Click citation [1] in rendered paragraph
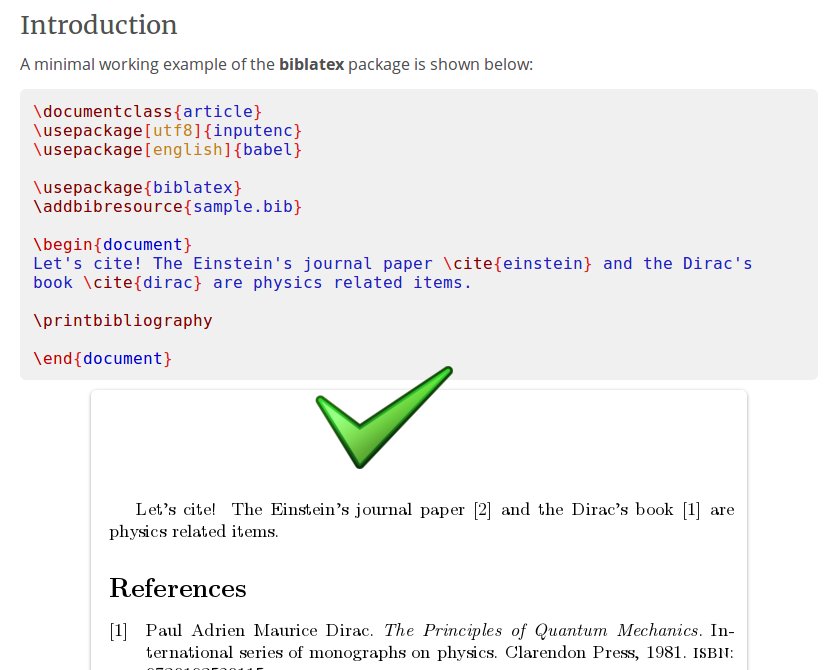Viewport: 825px width, 670px height. point(691,510)
